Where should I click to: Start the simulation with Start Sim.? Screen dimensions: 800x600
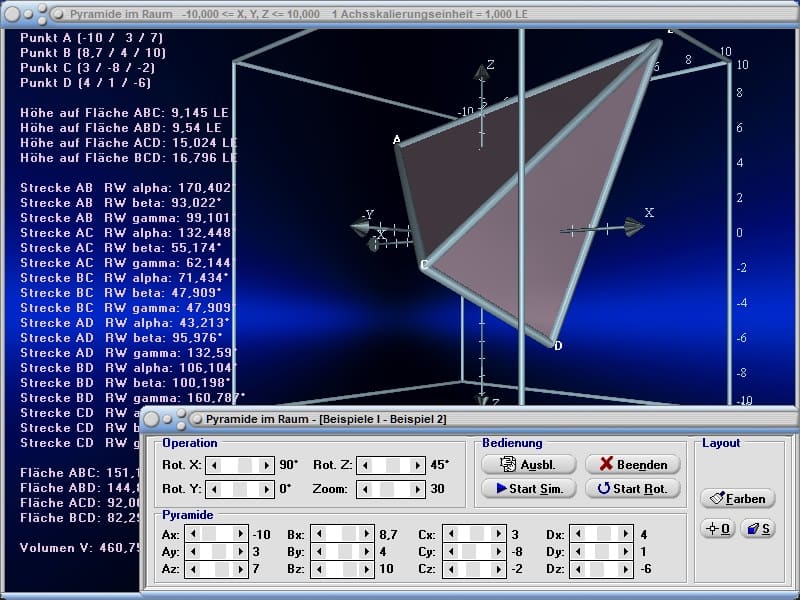pos(529,488)
